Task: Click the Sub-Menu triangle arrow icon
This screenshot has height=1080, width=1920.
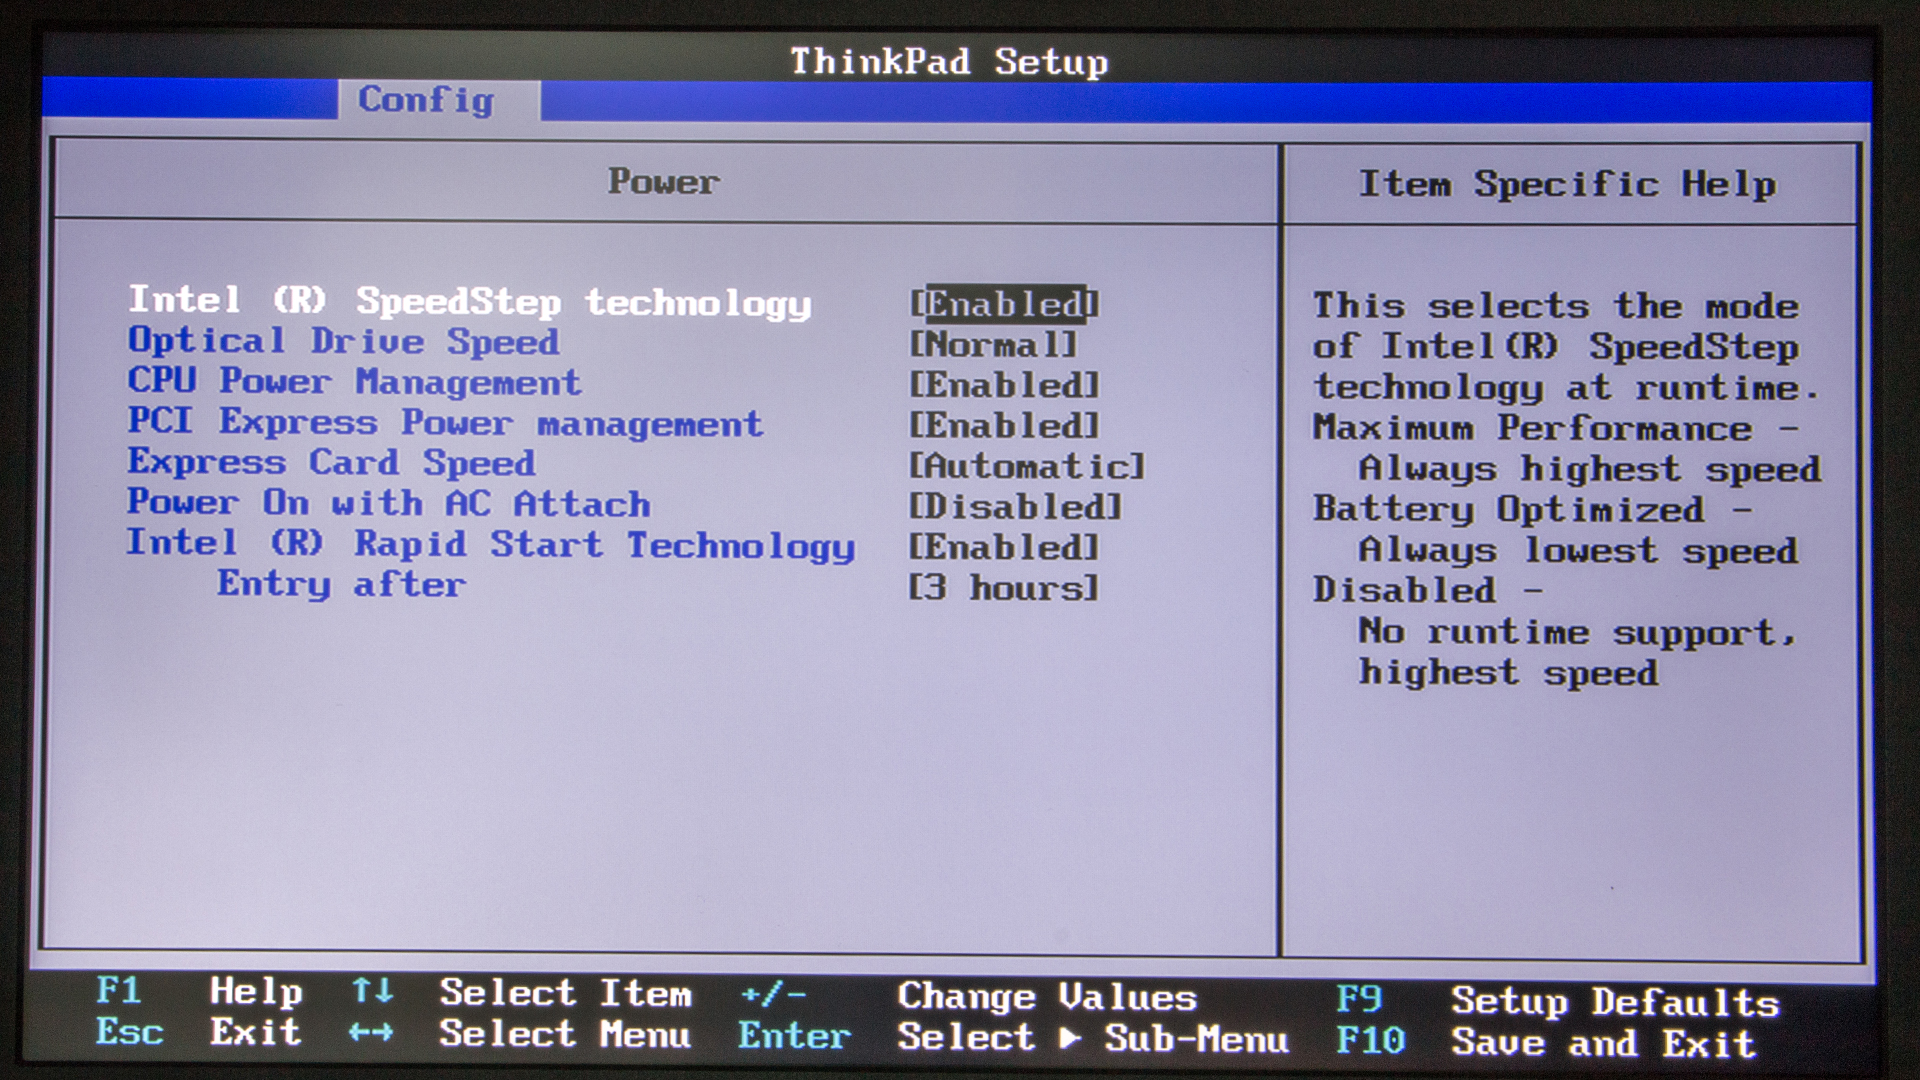Action: pos(1070,1038)
